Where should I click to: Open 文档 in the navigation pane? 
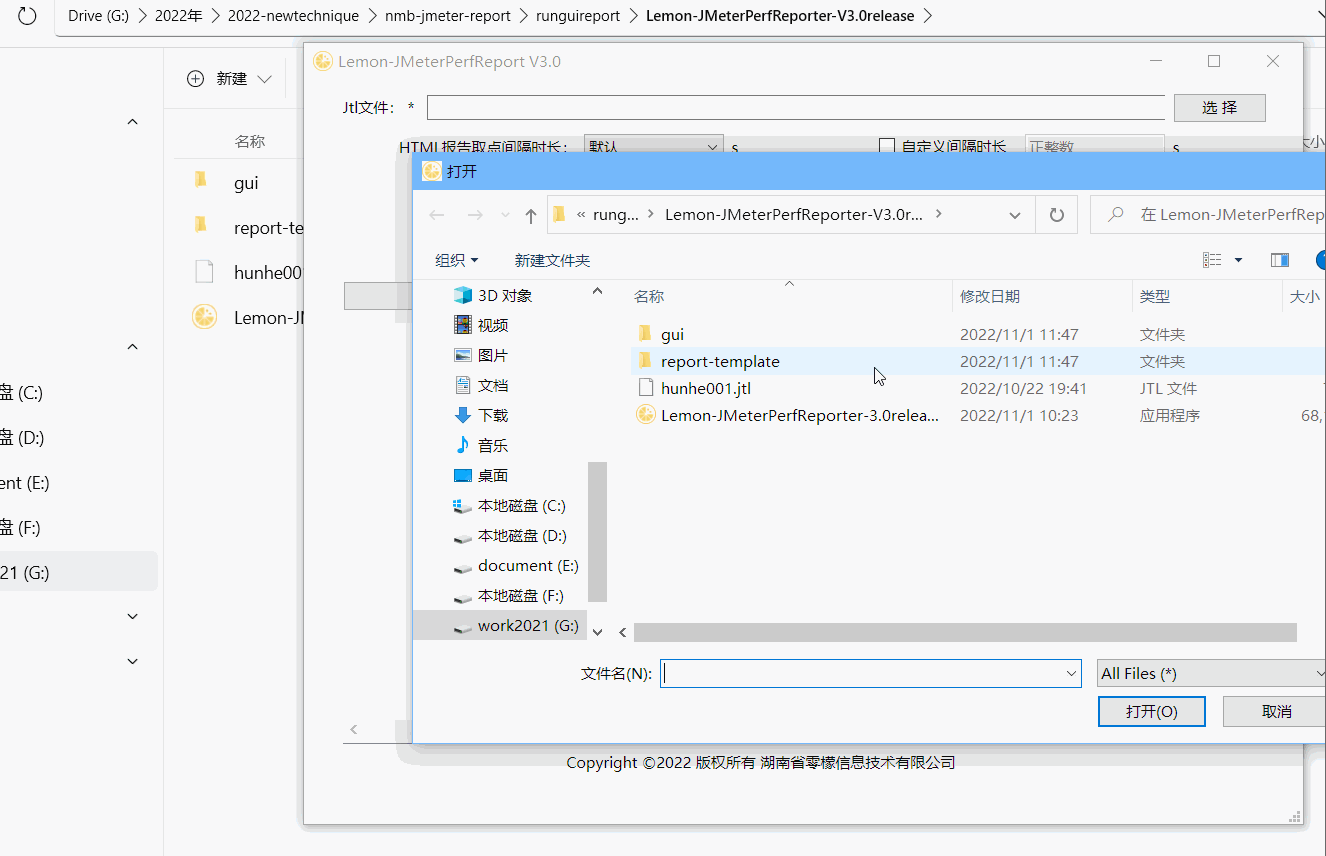pos(482,385)
